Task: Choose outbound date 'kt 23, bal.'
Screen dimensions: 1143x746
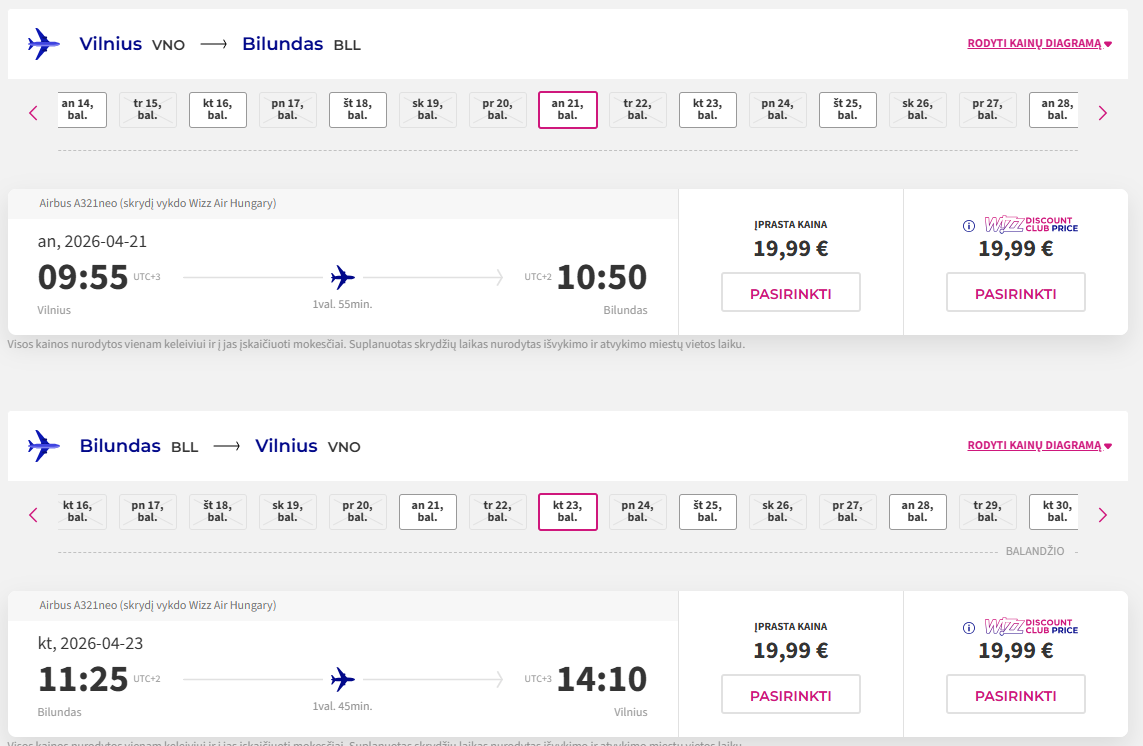Action: [707, 109]
